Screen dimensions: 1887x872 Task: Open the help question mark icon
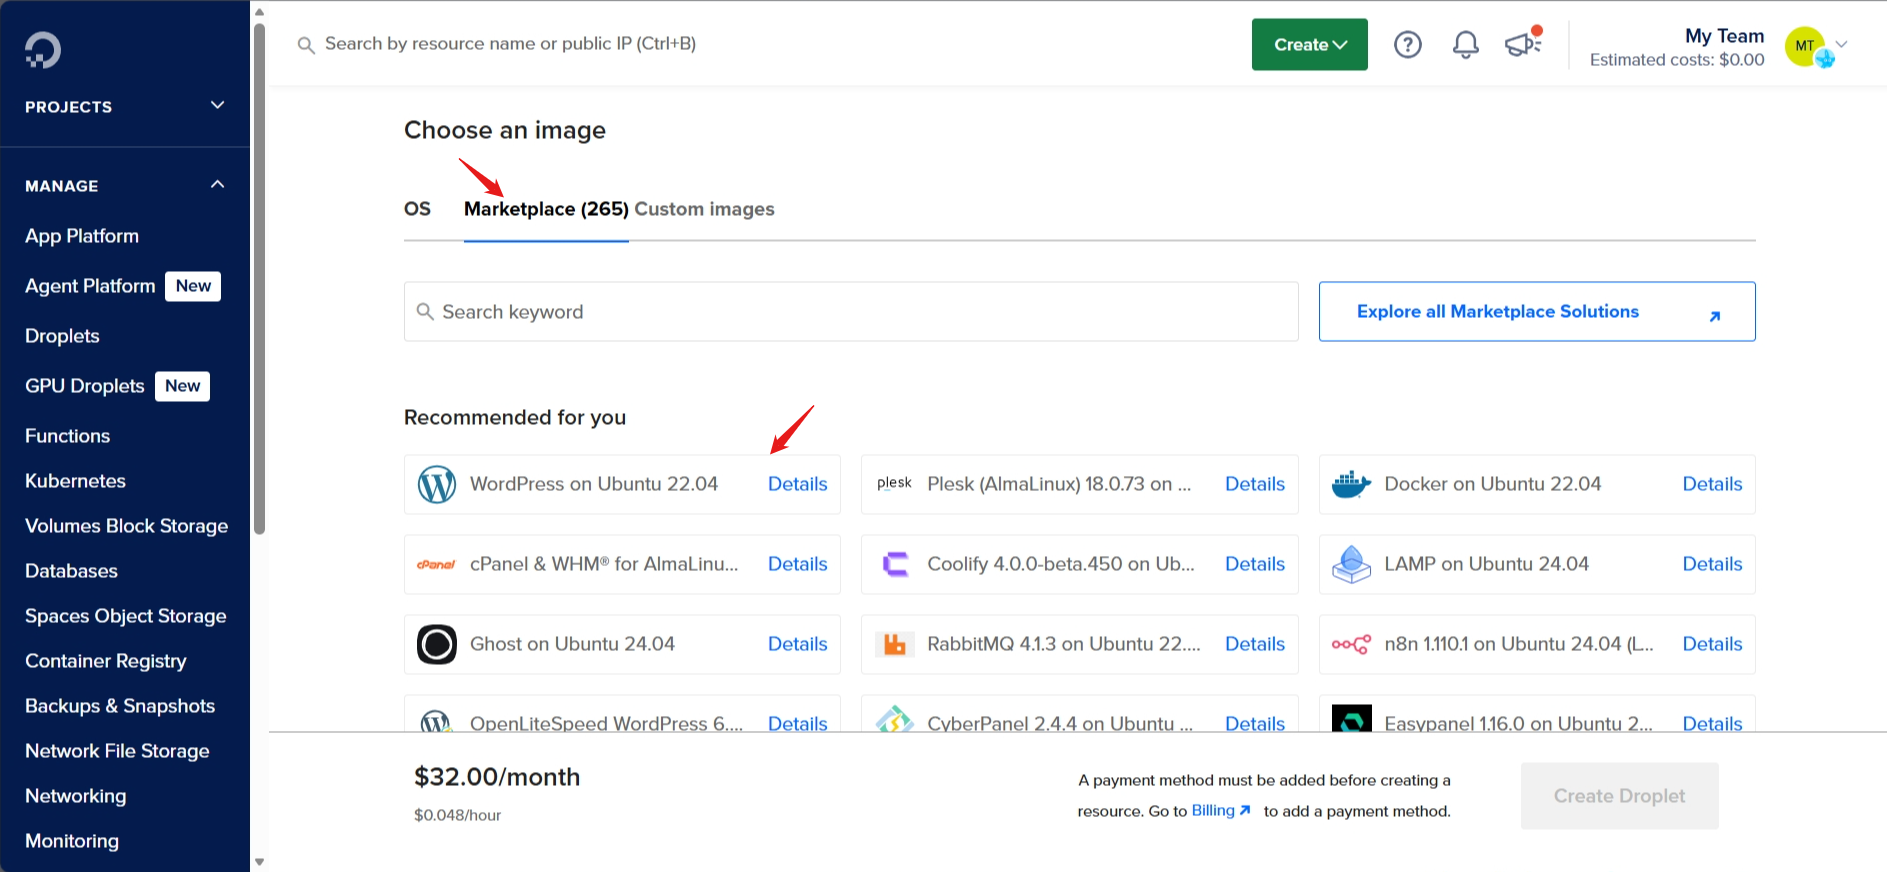(x=1408, y=44)
